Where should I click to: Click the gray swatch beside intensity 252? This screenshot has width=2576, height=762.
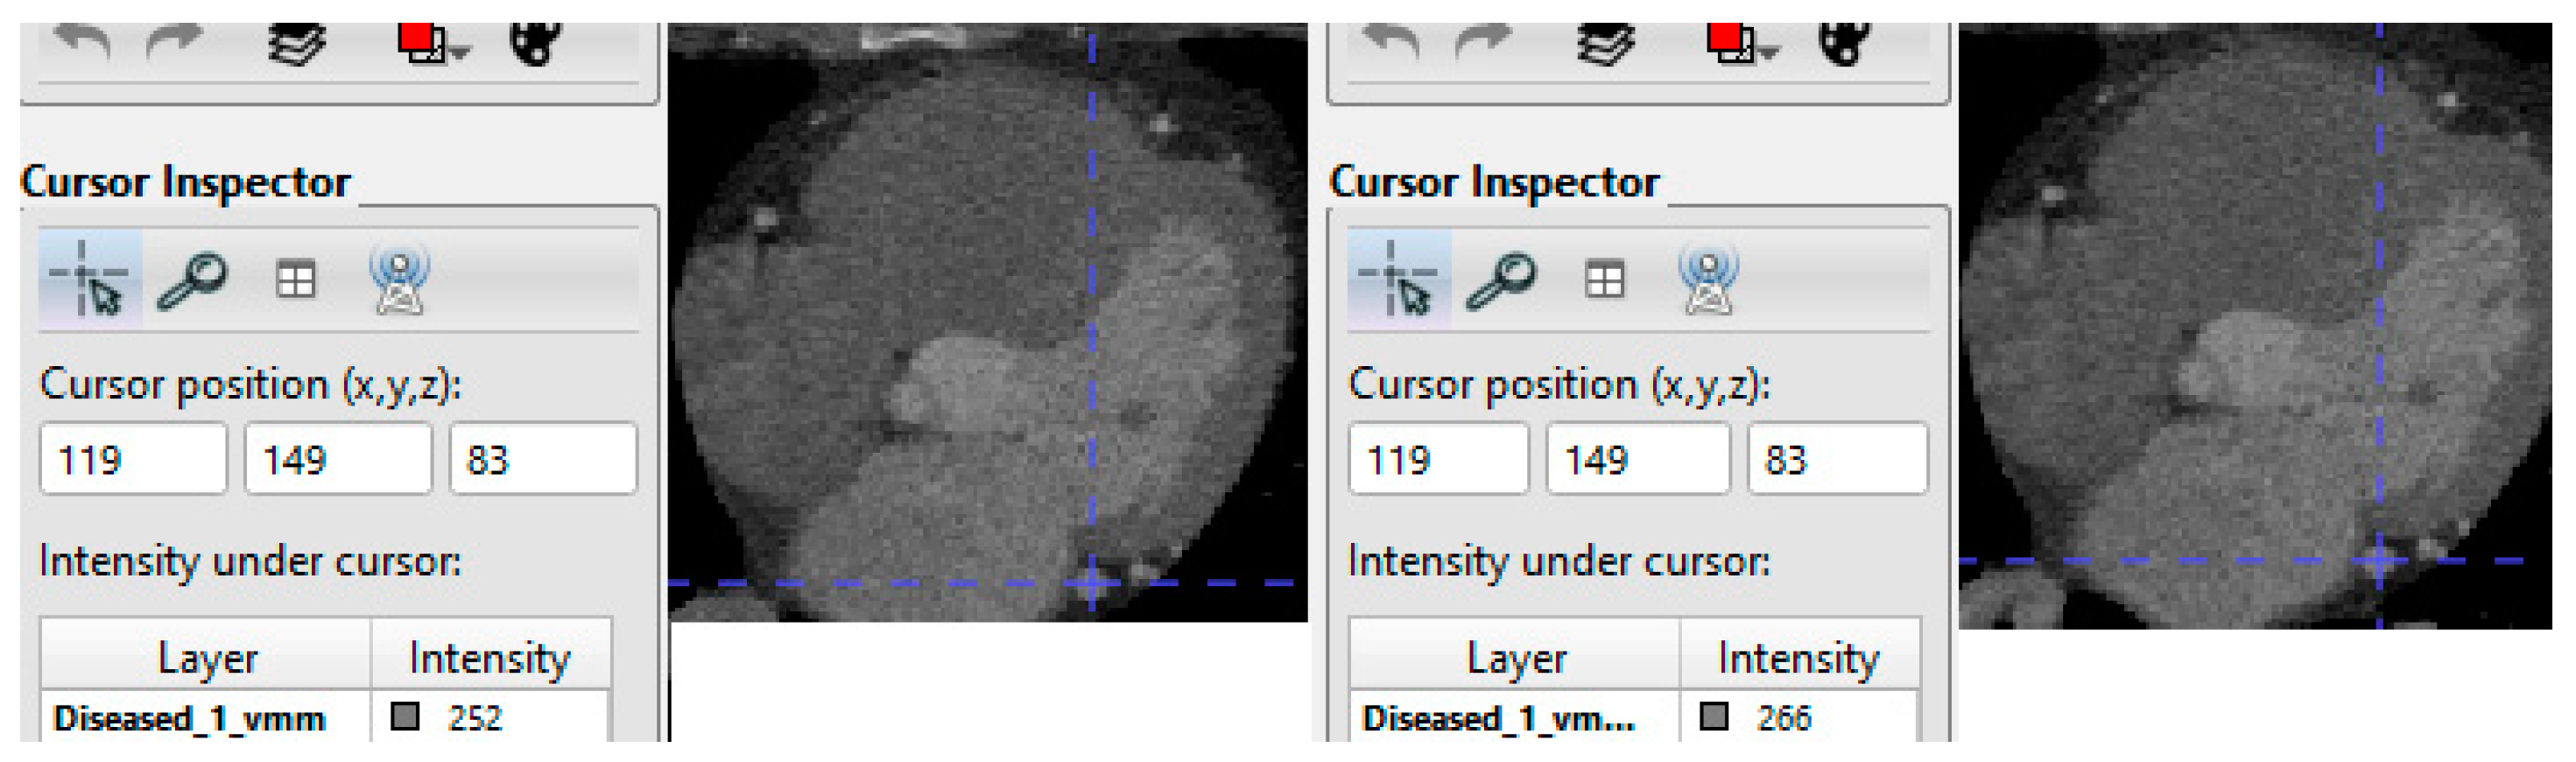pyautogui.click(x=405, y=717)
